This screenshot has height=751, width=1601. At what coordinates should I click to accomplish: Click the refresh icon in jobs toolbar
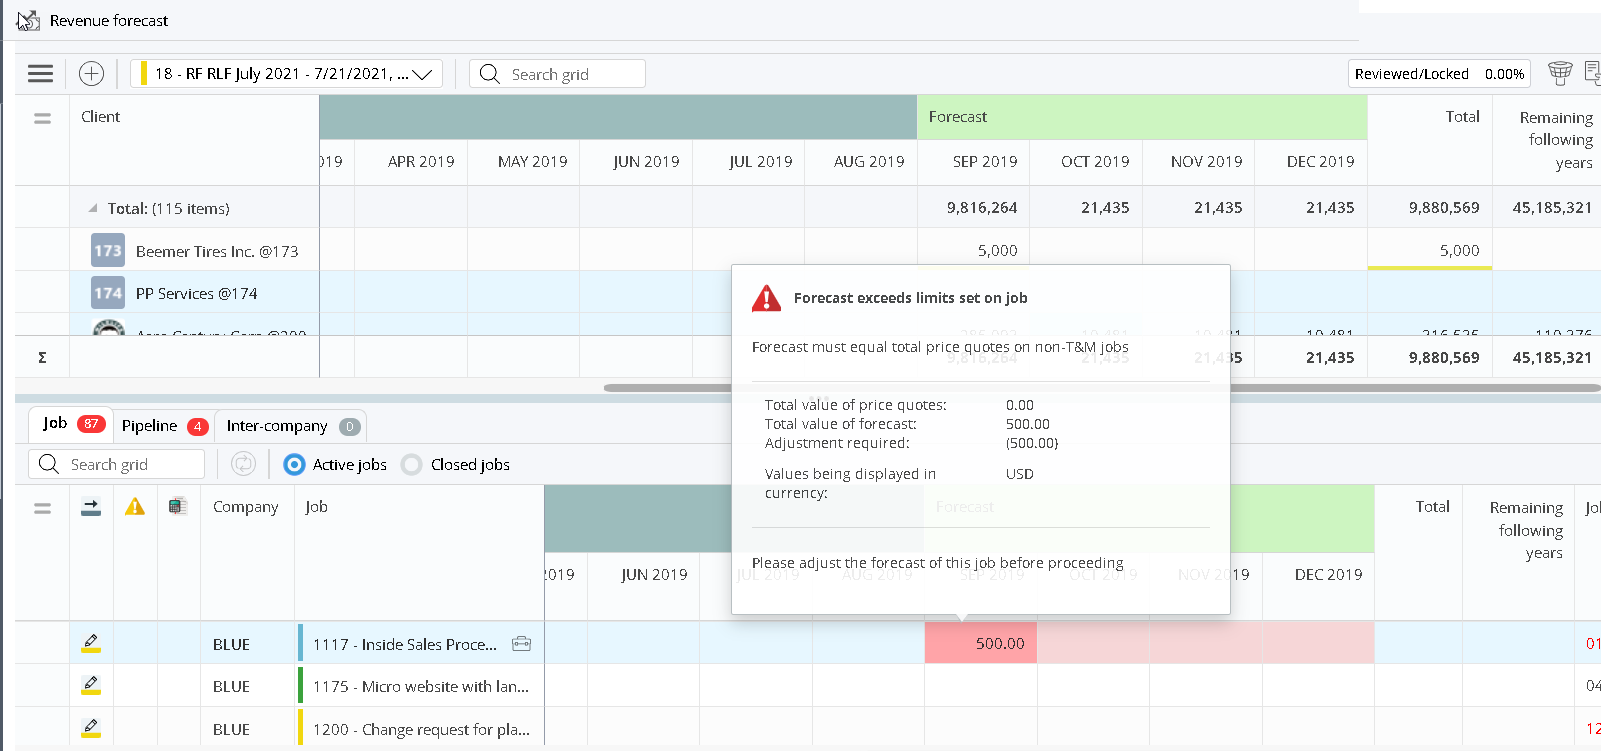(243, 464)
